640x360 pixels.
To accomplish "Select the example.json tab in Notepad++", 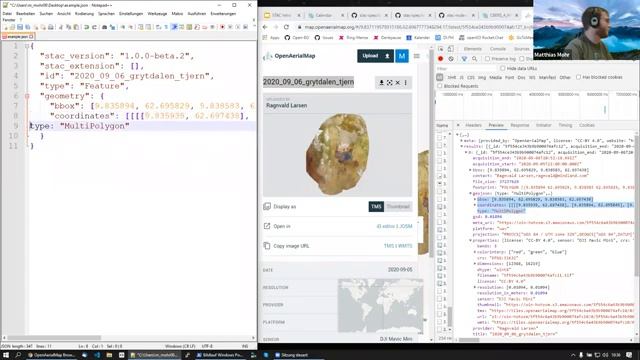I will point(18,36).
